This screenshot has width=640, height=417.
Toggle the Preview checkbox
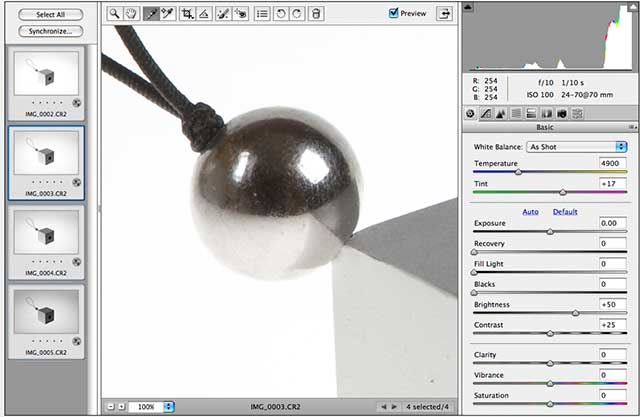click(393, 13)
